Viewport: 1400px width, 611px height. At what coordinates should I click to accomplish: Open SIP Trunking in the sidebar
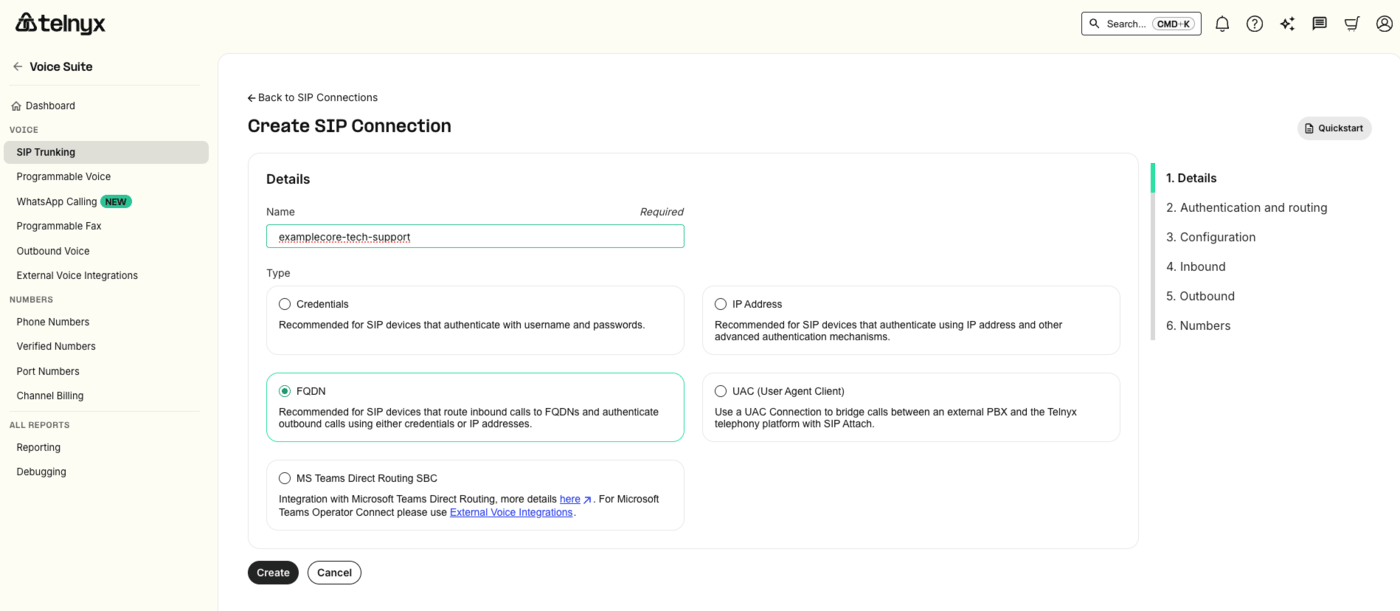(106, 152)
